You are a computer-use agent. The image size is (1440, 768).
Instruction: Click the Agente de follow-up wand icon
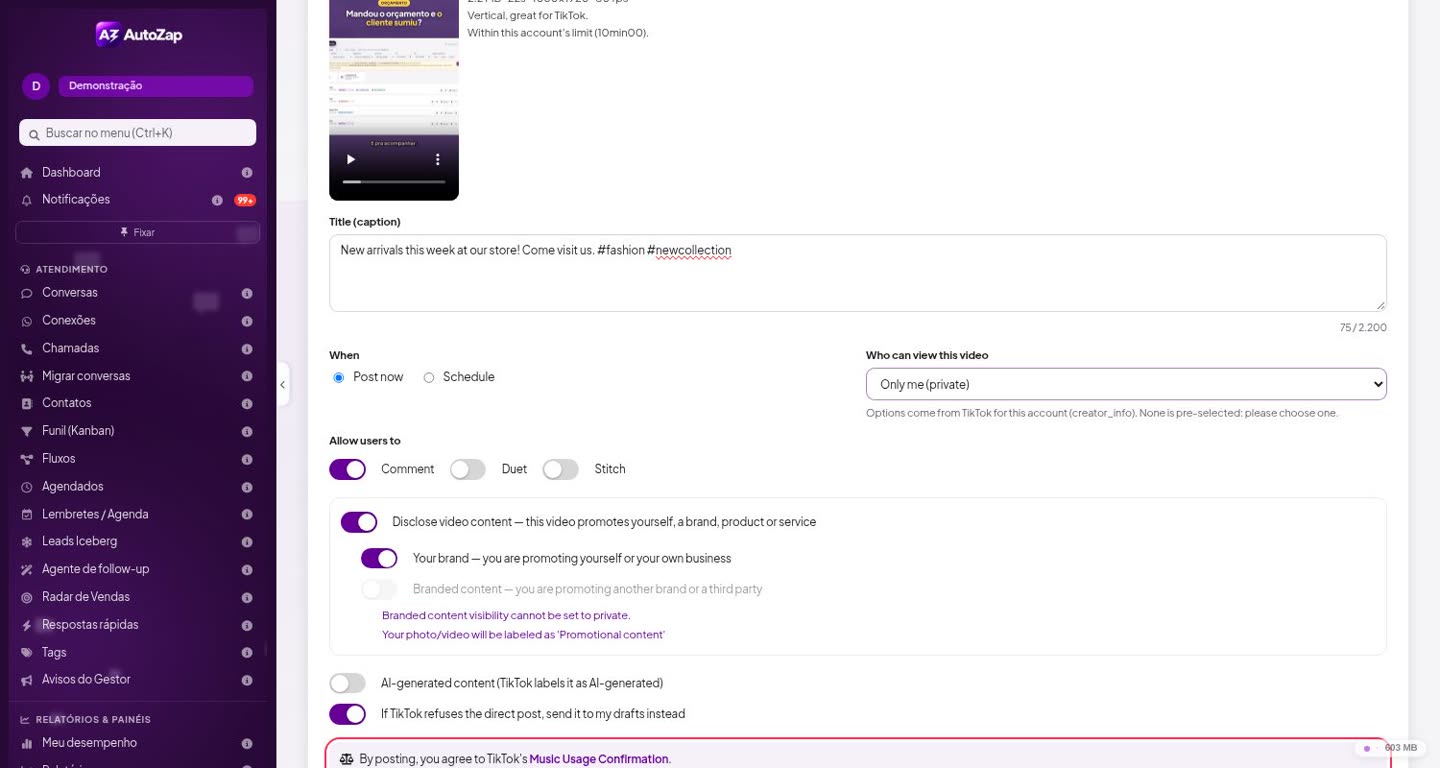pyautogui.click(x=27, y=570)
